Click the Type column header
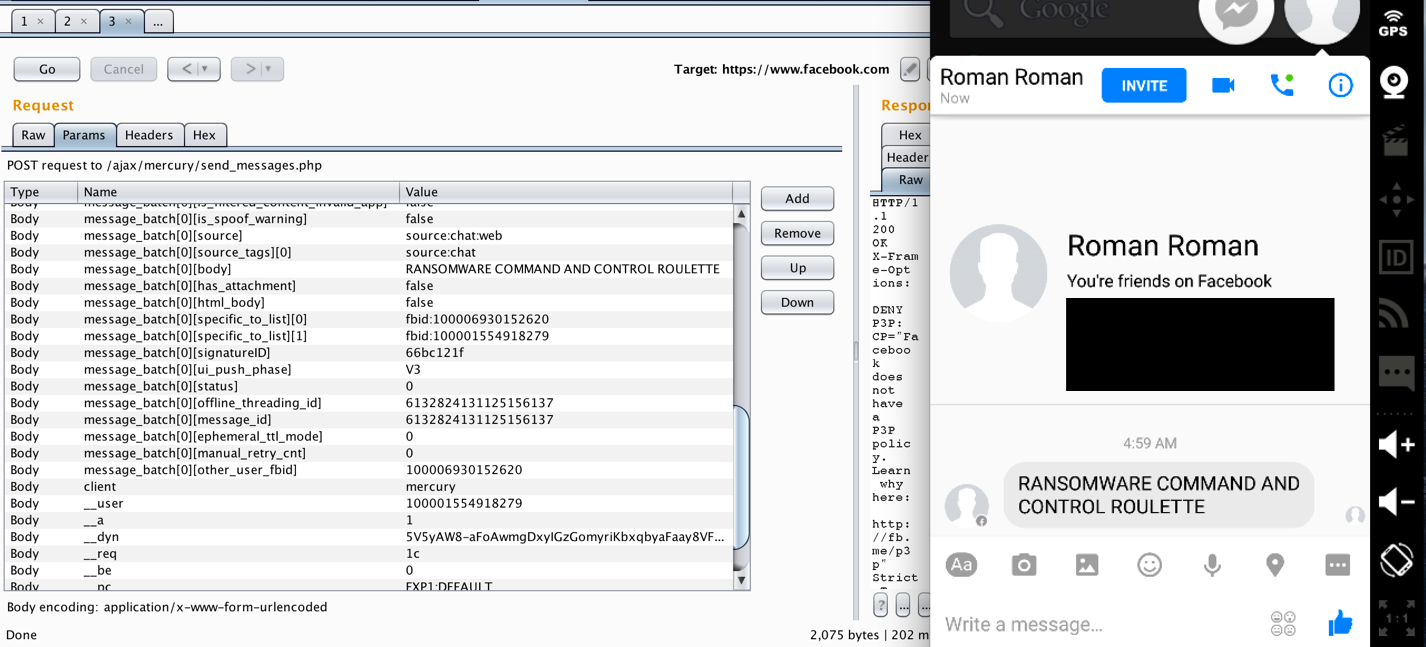Screen dimensions: 1426x647 tap(41, 192)
